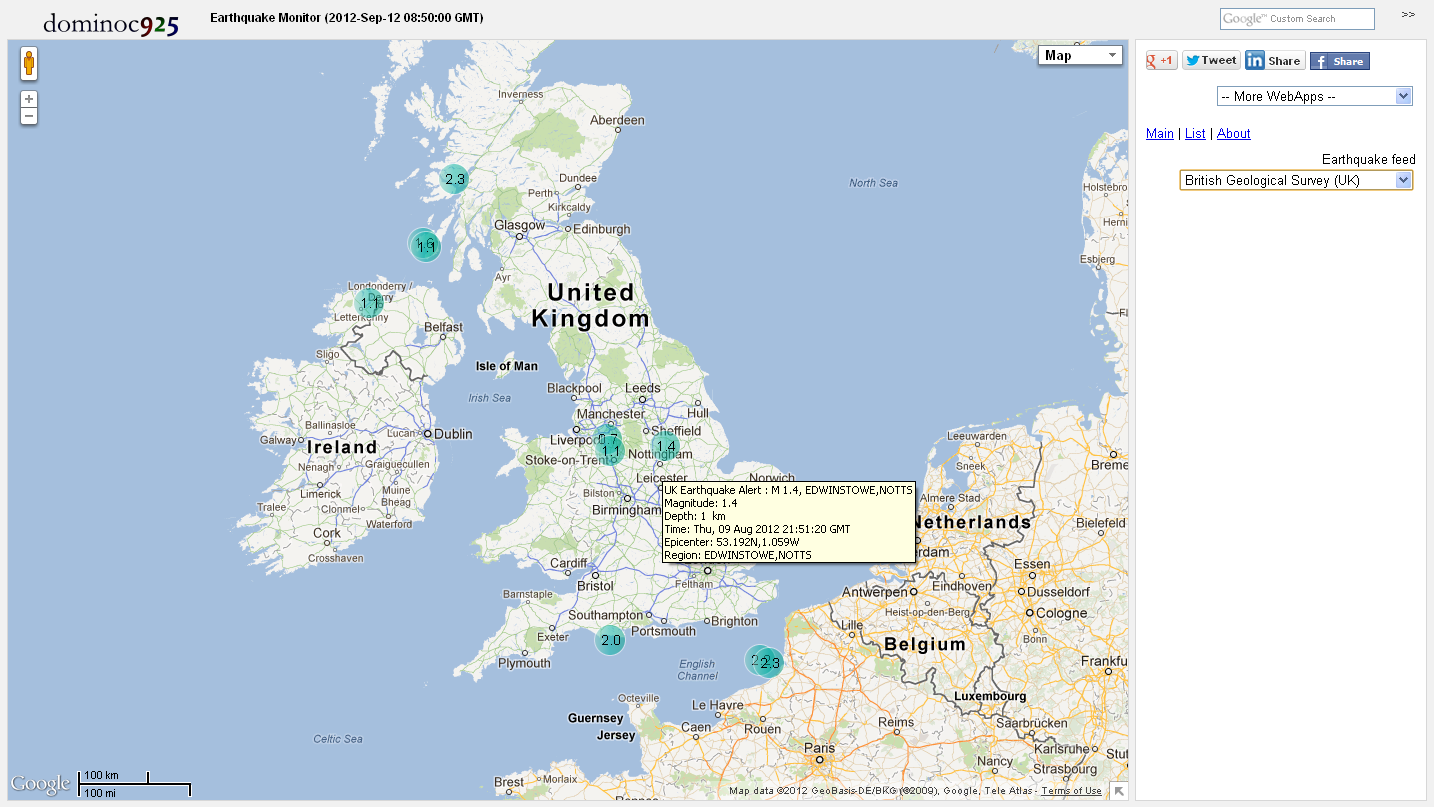Image resolution: width=1434 pixels, height=807 pixels.
Task: Open the More WebApps dropdown
Action: pos(1314,96)
